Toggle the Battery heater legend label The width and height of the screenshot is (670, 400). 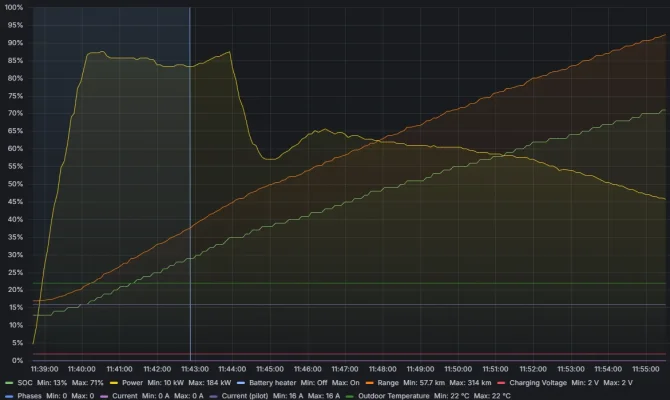pyautogui.click(x=272, y=383)
